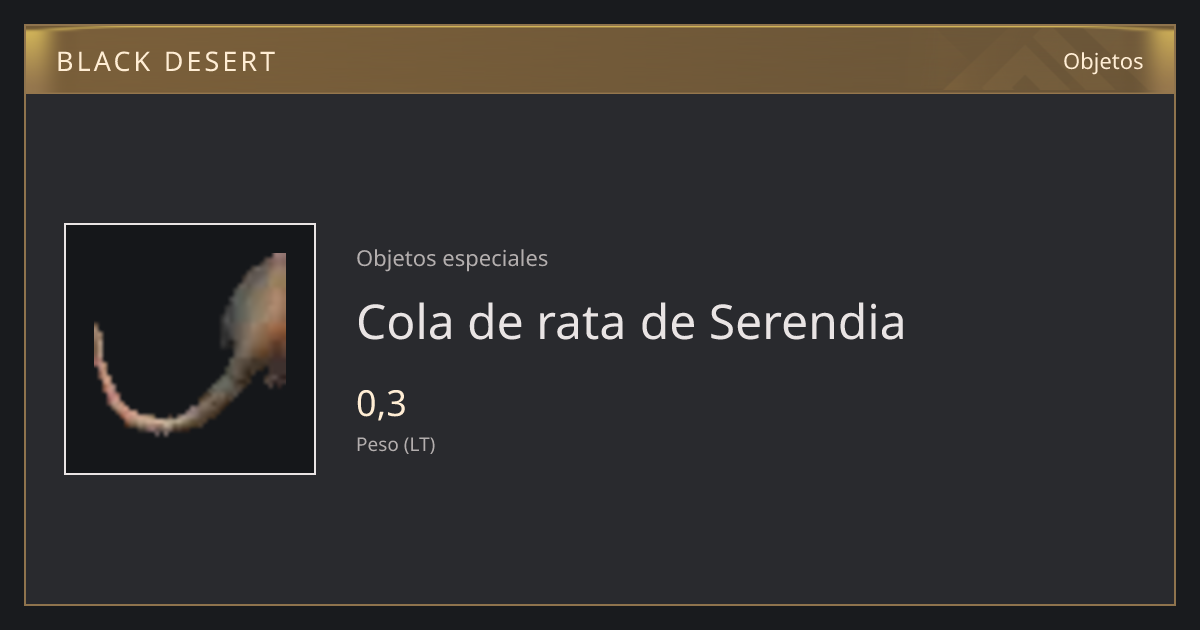The height and width of the screenshot is (630, 1200).
Task: Click the word Cola in the item title
Action: [x=405, y=322]
